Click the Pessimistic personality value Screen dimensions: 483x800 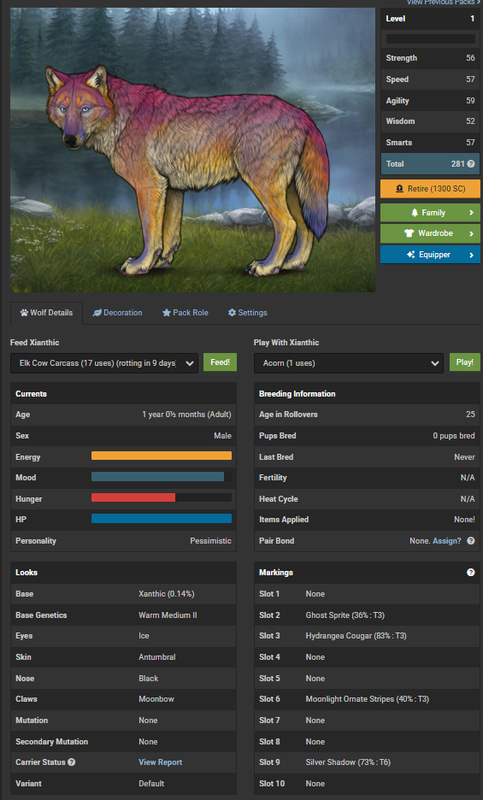point(211,541)
